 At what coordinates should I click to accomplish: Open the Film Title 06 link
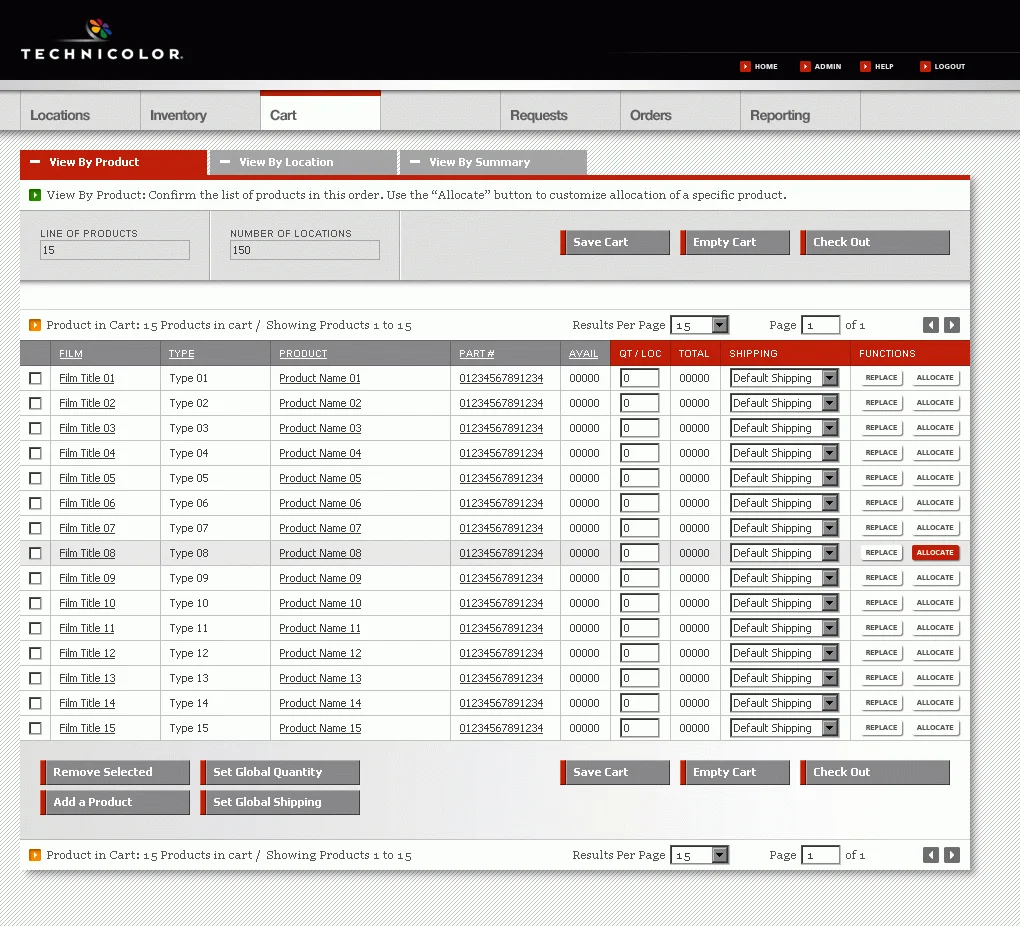click(x=87, y=503)
